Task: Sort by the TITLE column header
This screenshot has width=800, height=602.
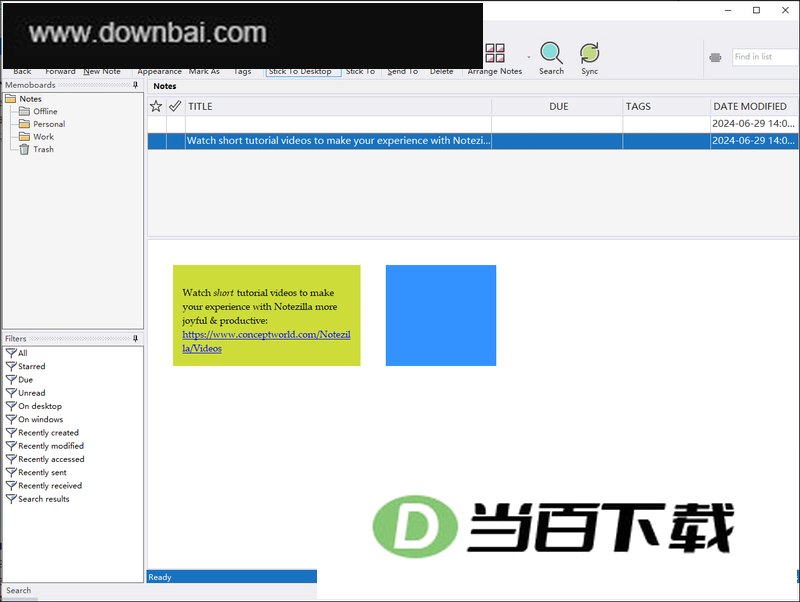Action: [338, 106]
